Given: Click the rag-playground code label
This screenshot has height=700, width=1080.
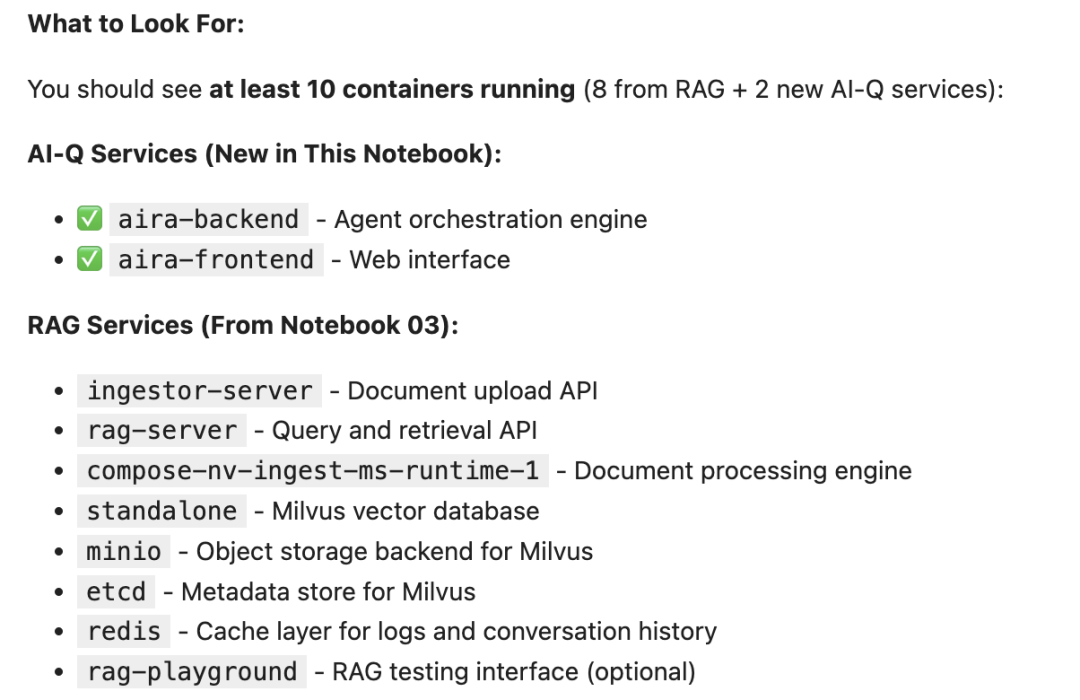Looking at the screenshot, I should point(192,672).
